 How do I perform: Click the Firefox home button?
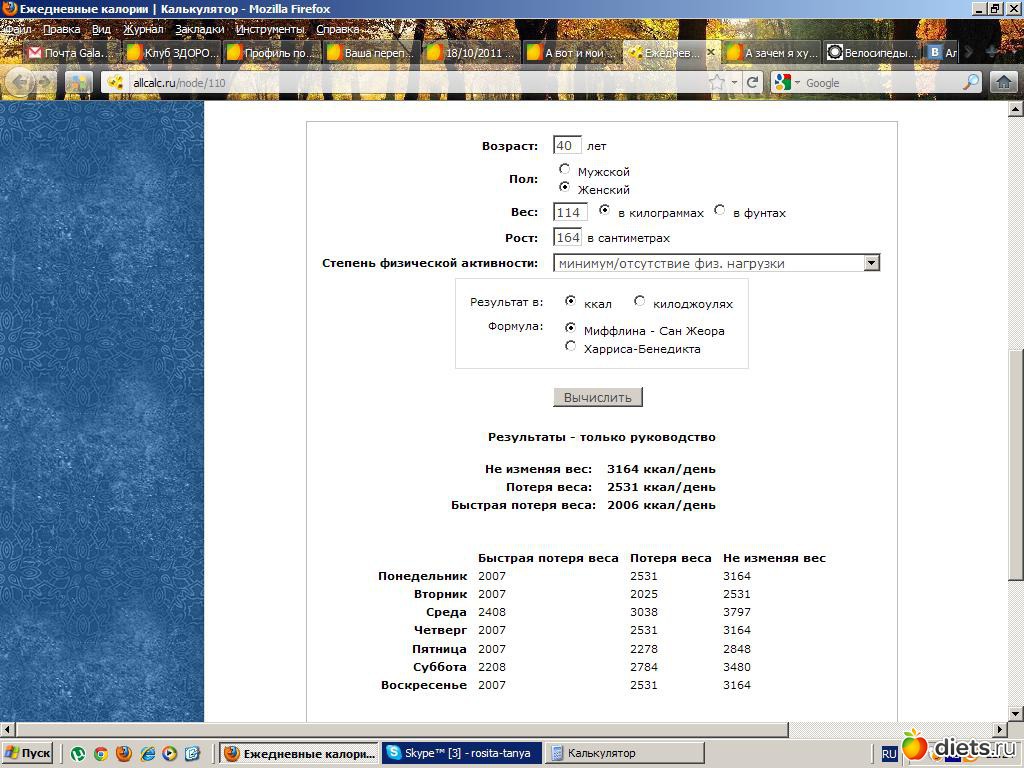[1003, 83]
